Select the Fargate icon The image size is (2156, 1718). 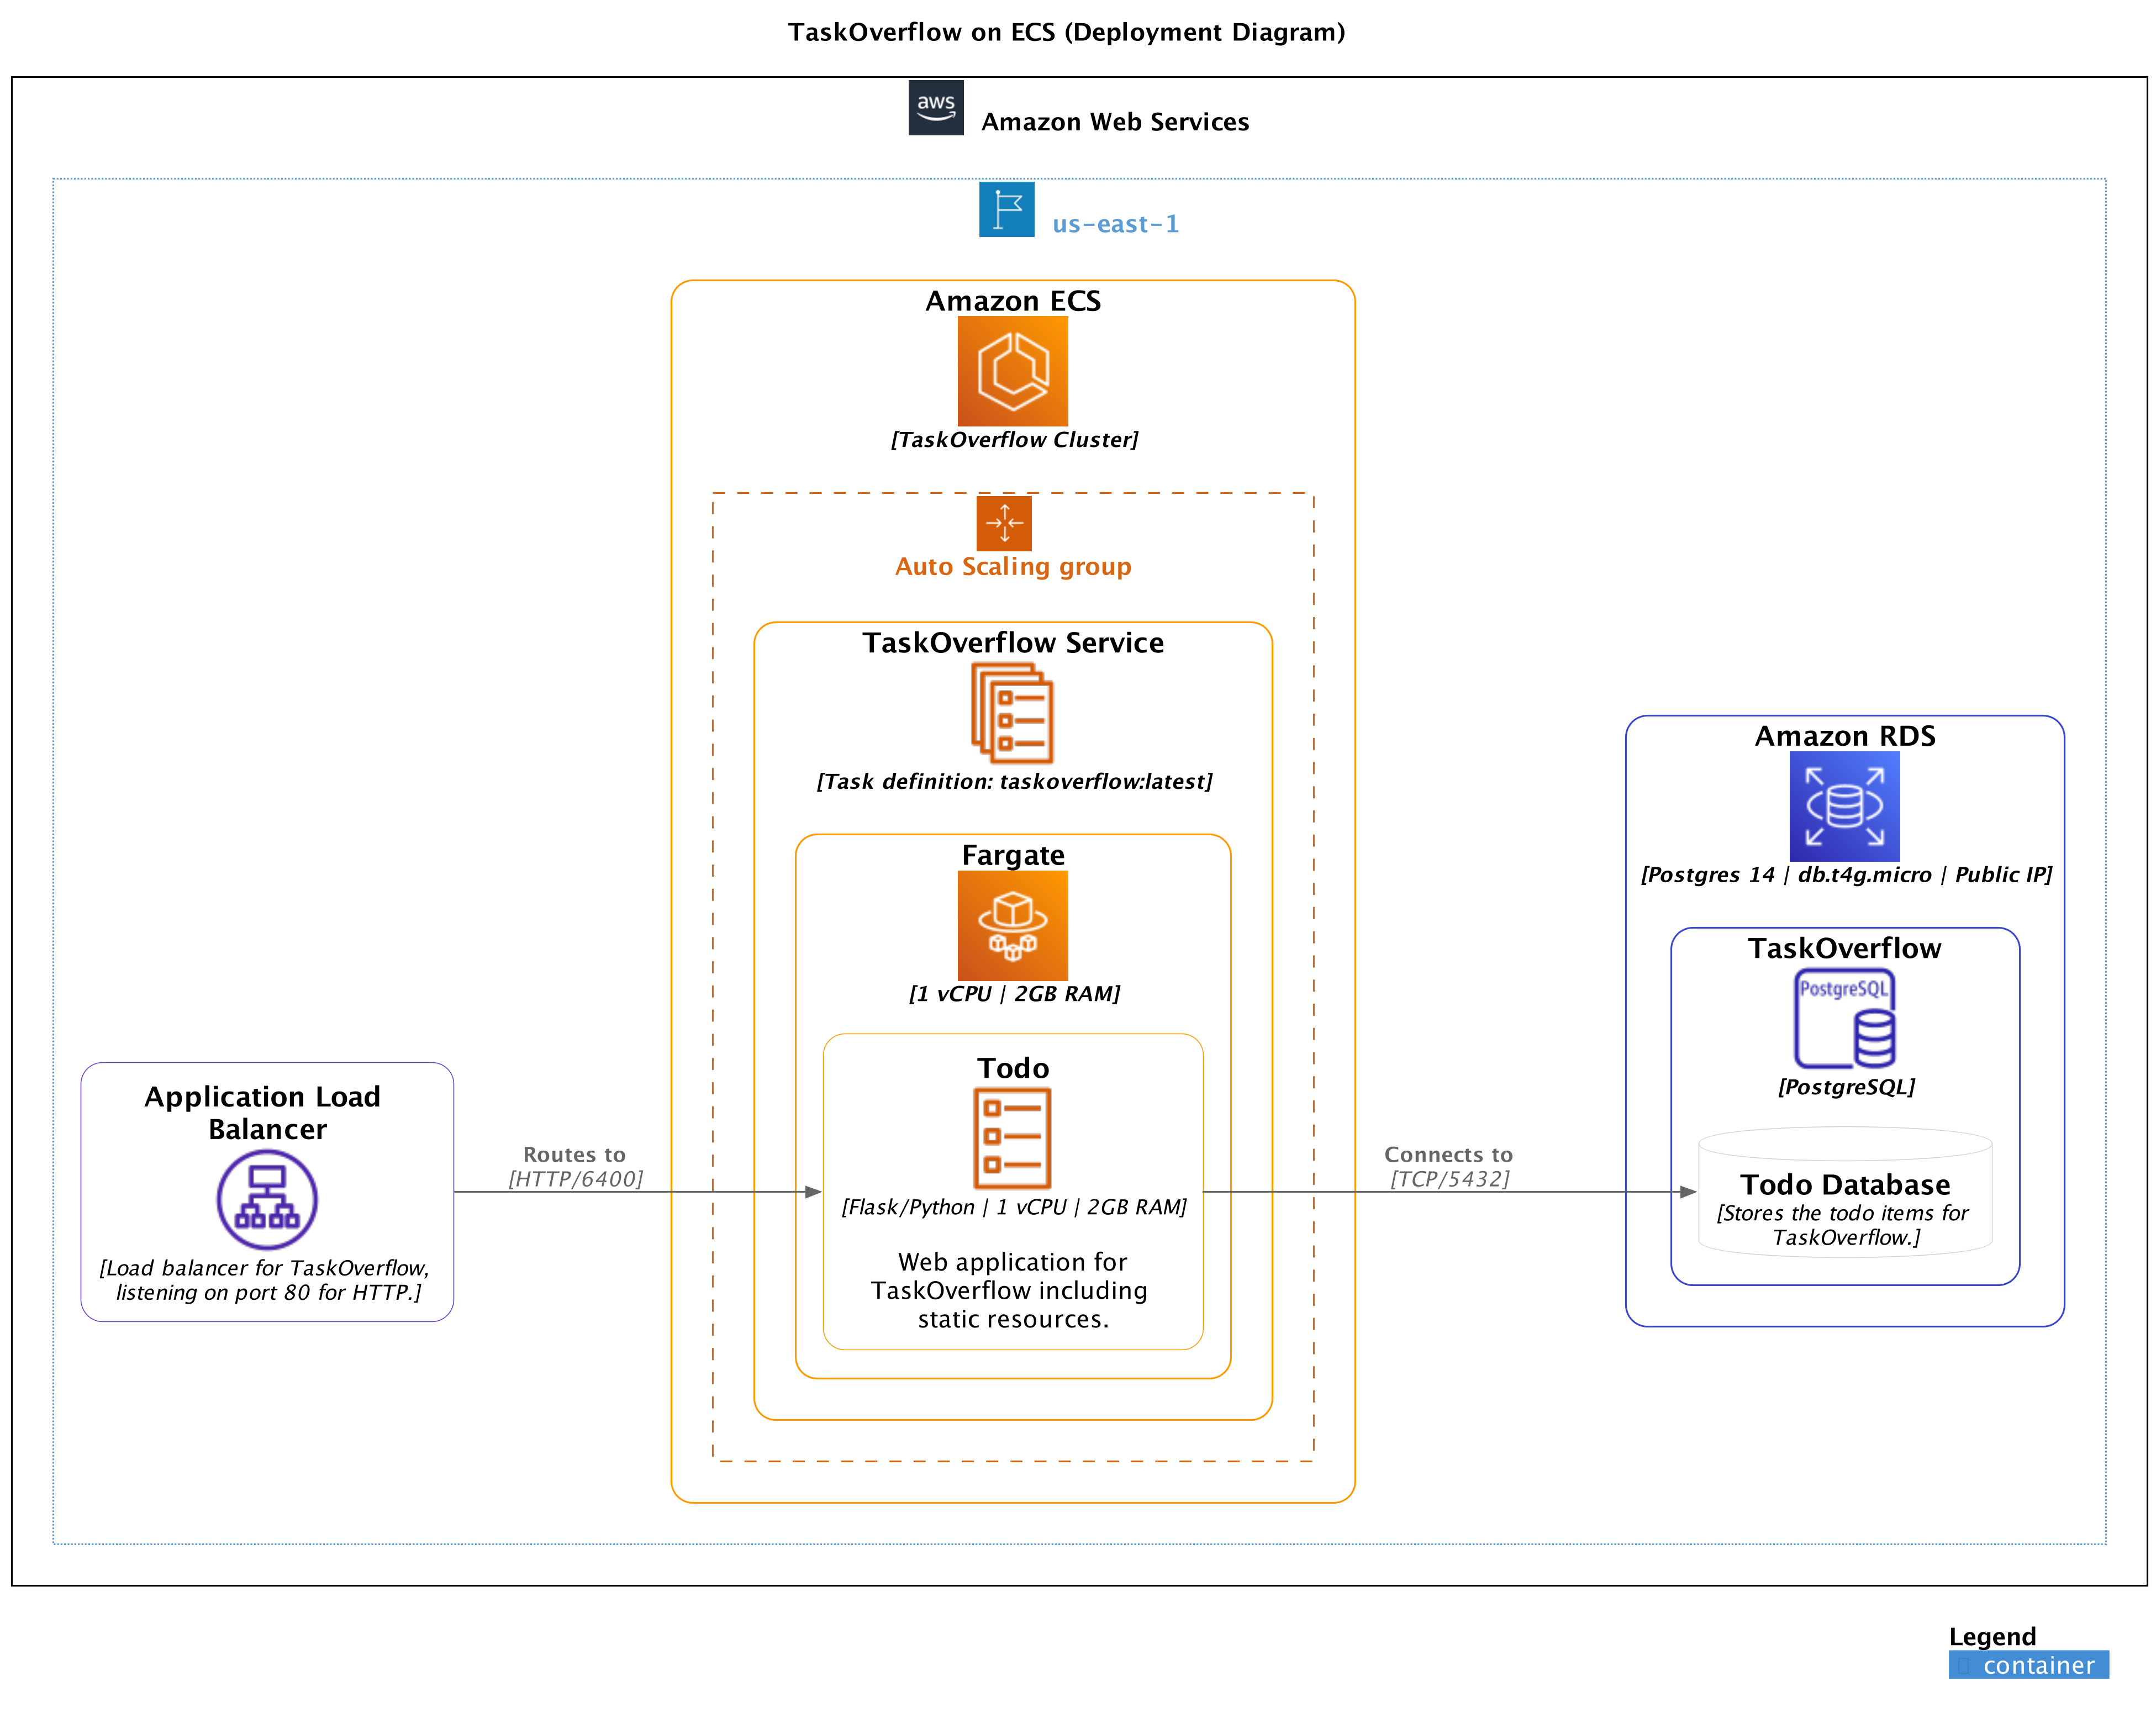click(x=1012, y=925)
